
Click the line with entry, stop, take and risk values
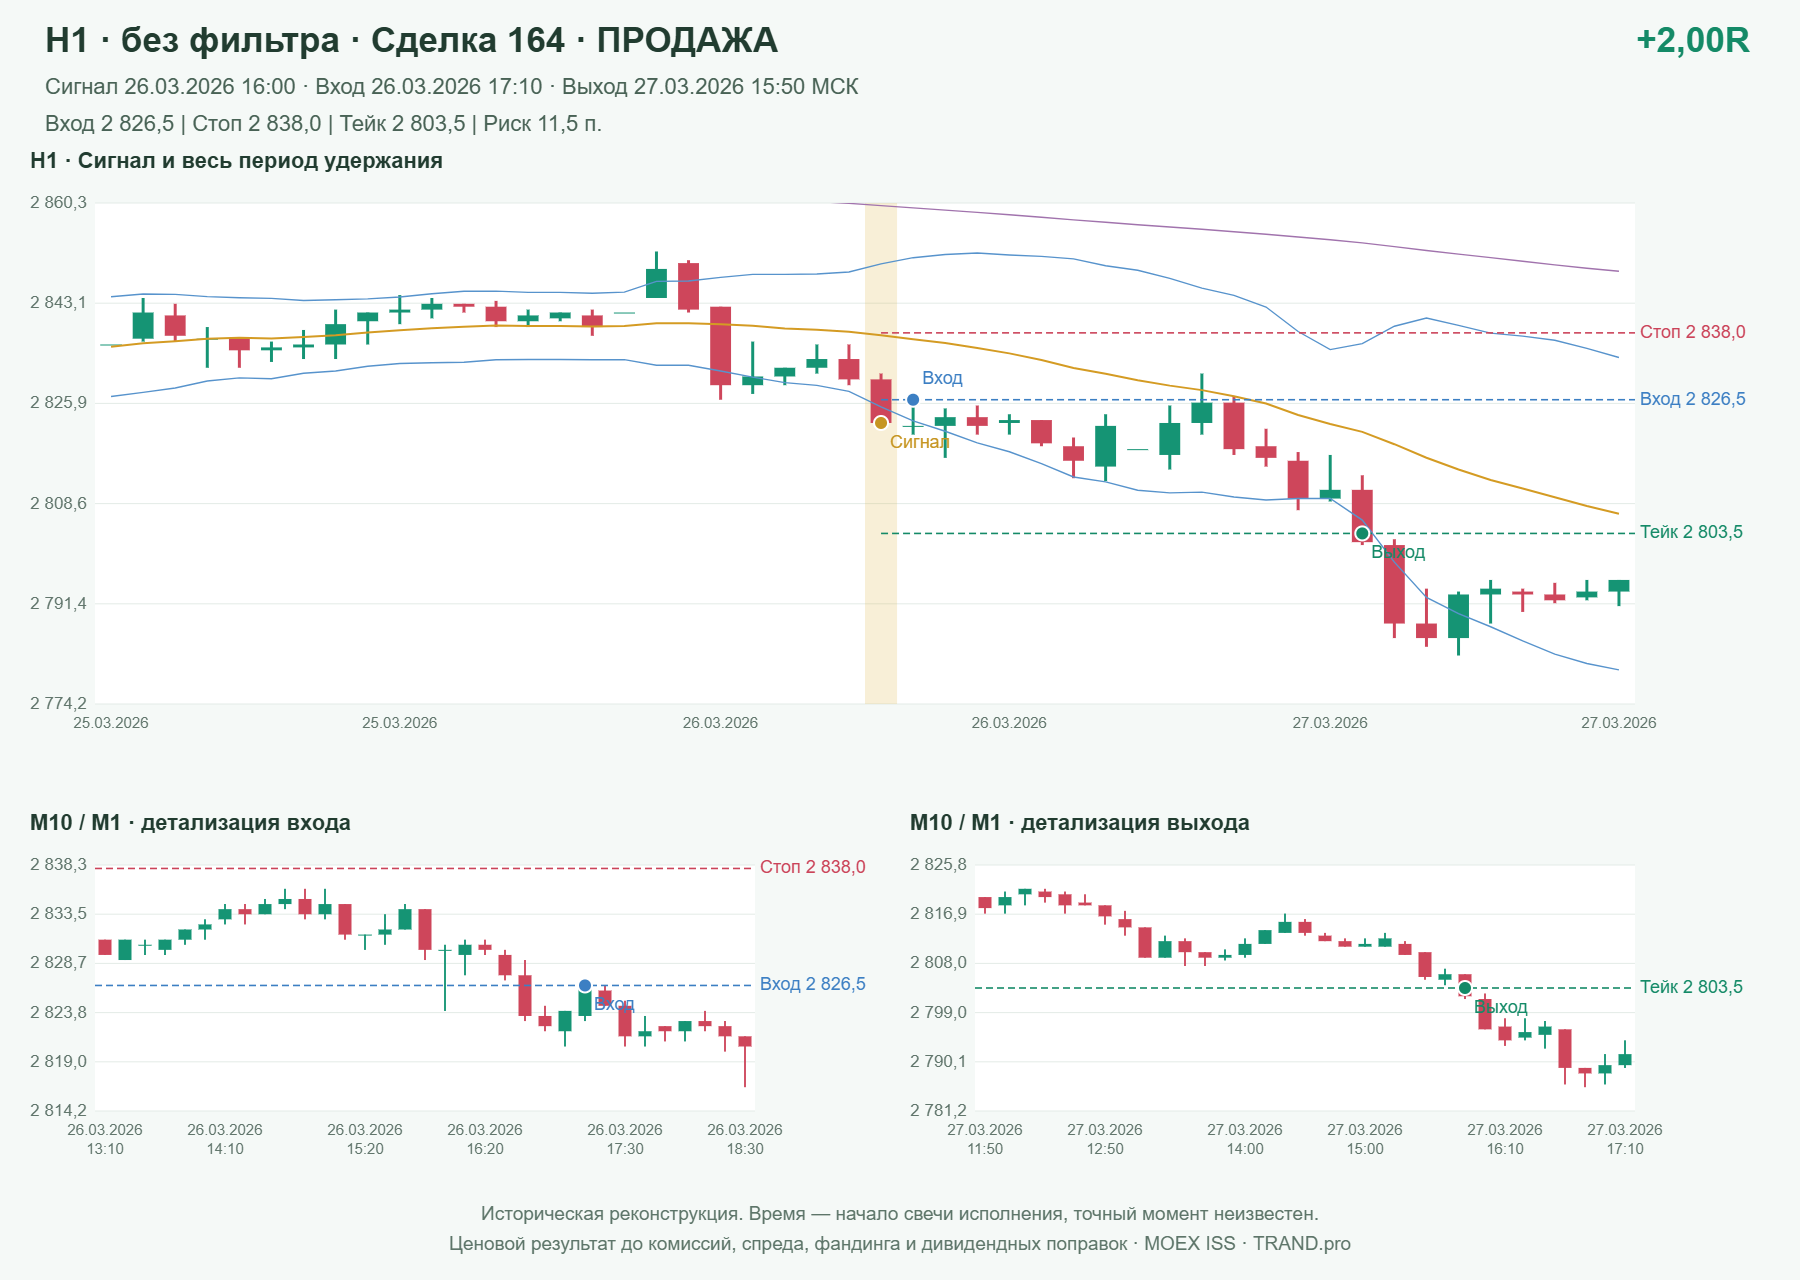pyautogui.click(x=323, y=124)
